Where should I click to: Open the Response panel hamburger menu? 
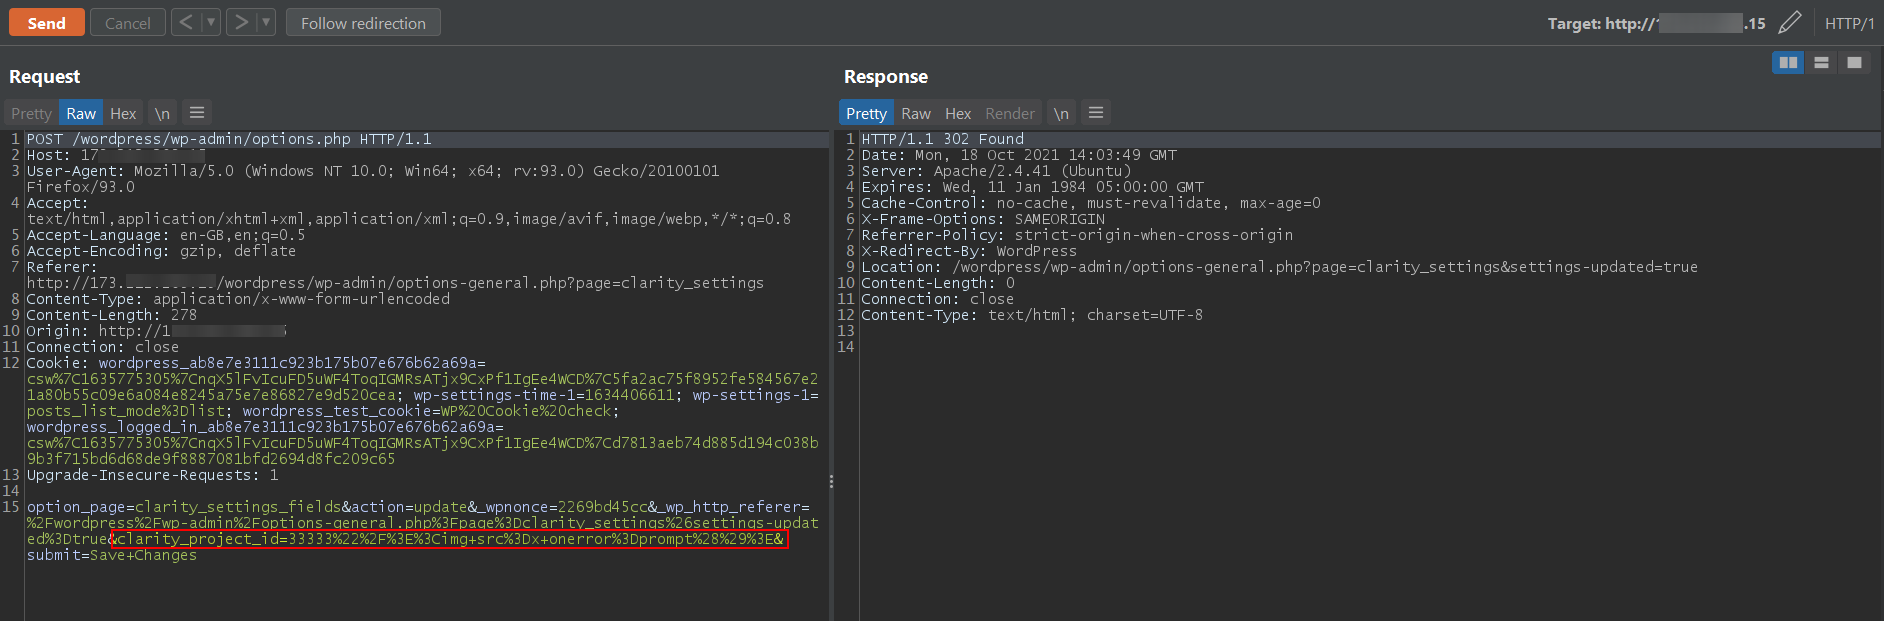pyautogui.click(x=1096, y=113)
